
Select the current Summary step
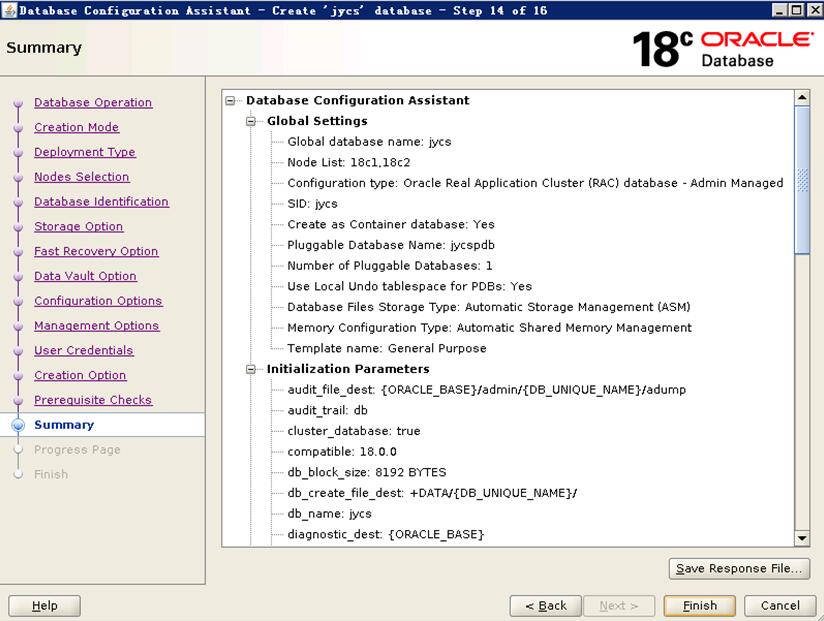[64, 425]
